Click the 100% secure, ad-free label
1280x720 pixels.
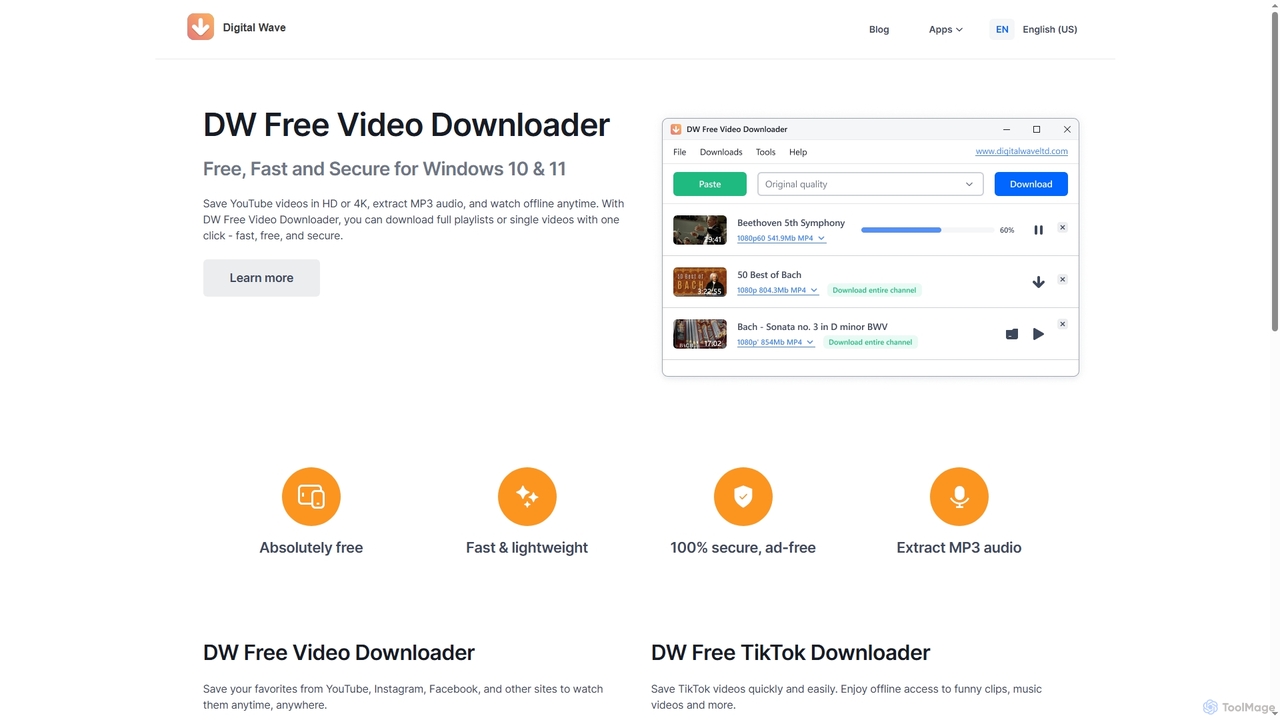coord(743,548)
